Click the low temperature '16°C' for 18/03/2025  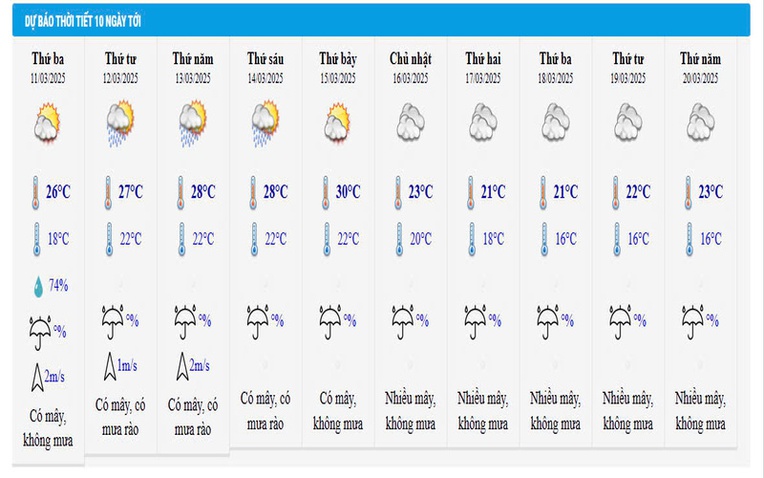[x=566, y=239]
